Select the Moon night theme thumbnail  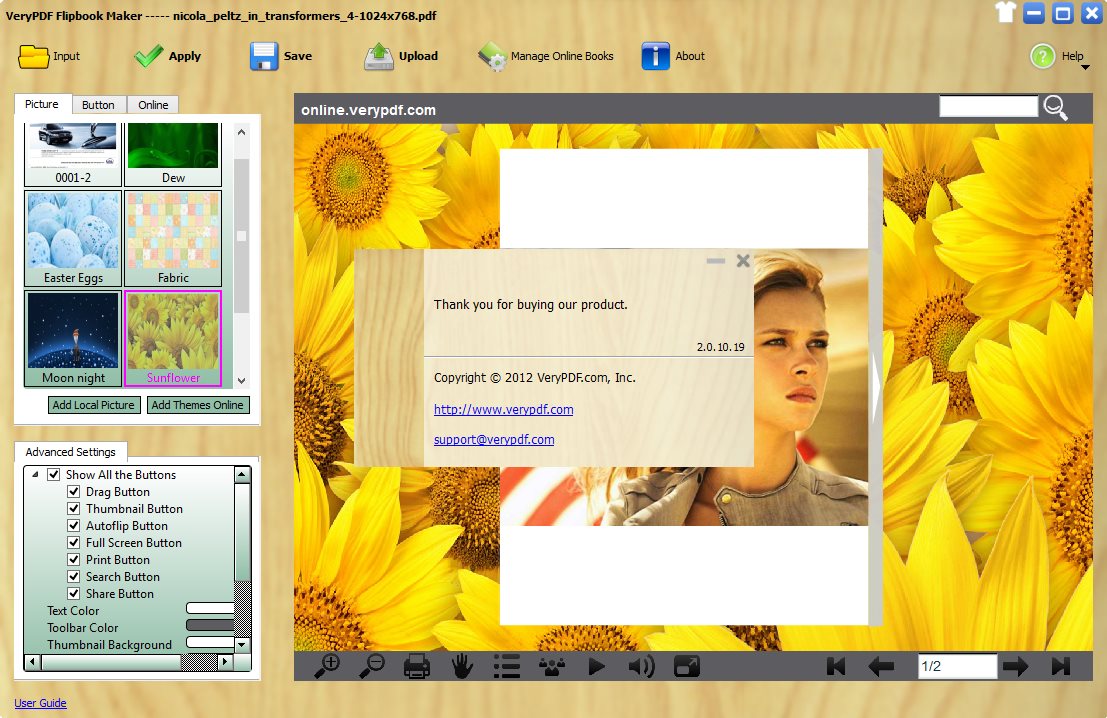73,338
